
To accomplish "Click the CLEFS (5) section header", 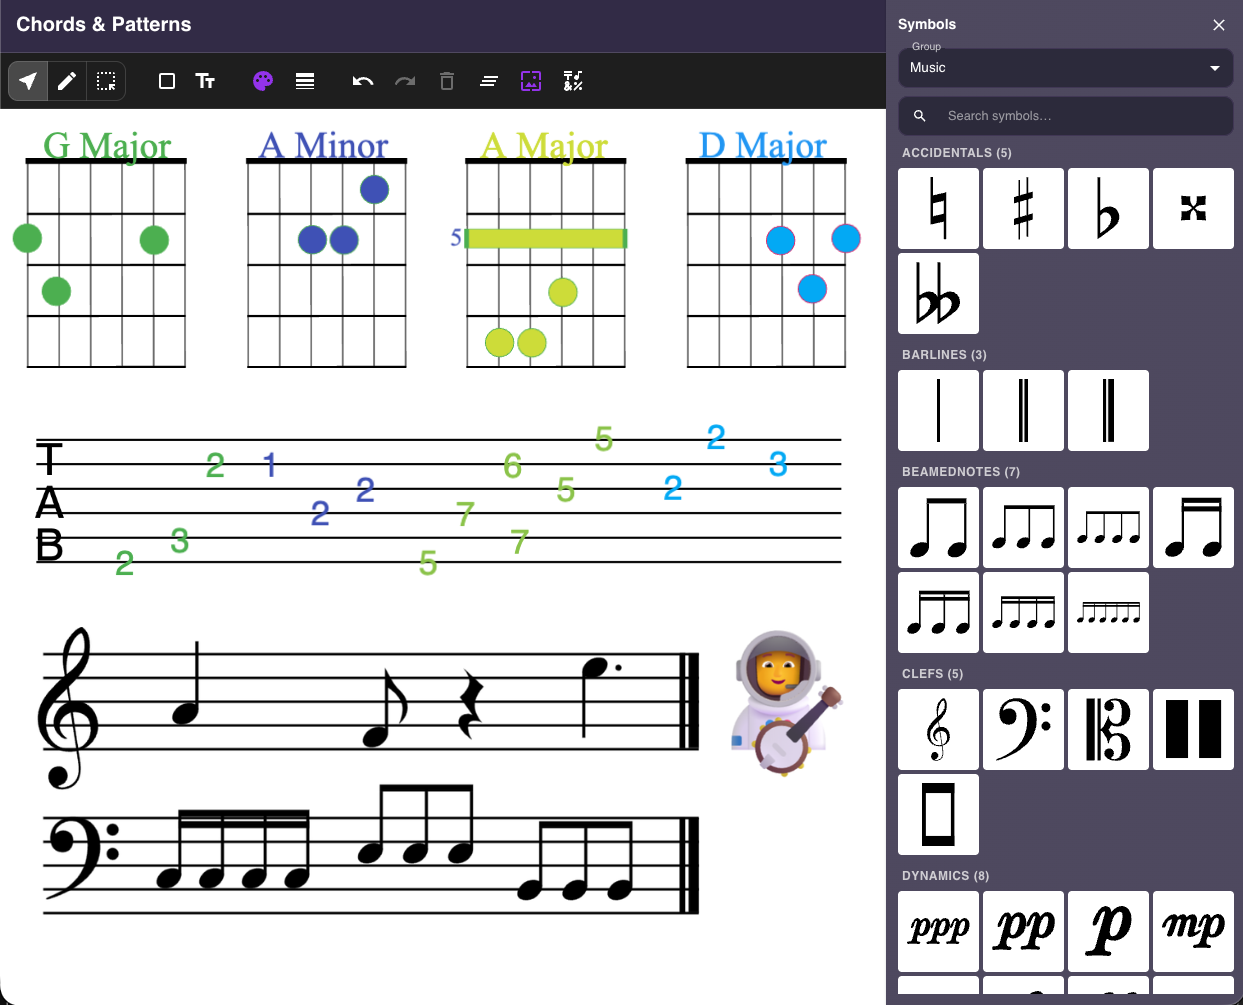I will point(933,674).
